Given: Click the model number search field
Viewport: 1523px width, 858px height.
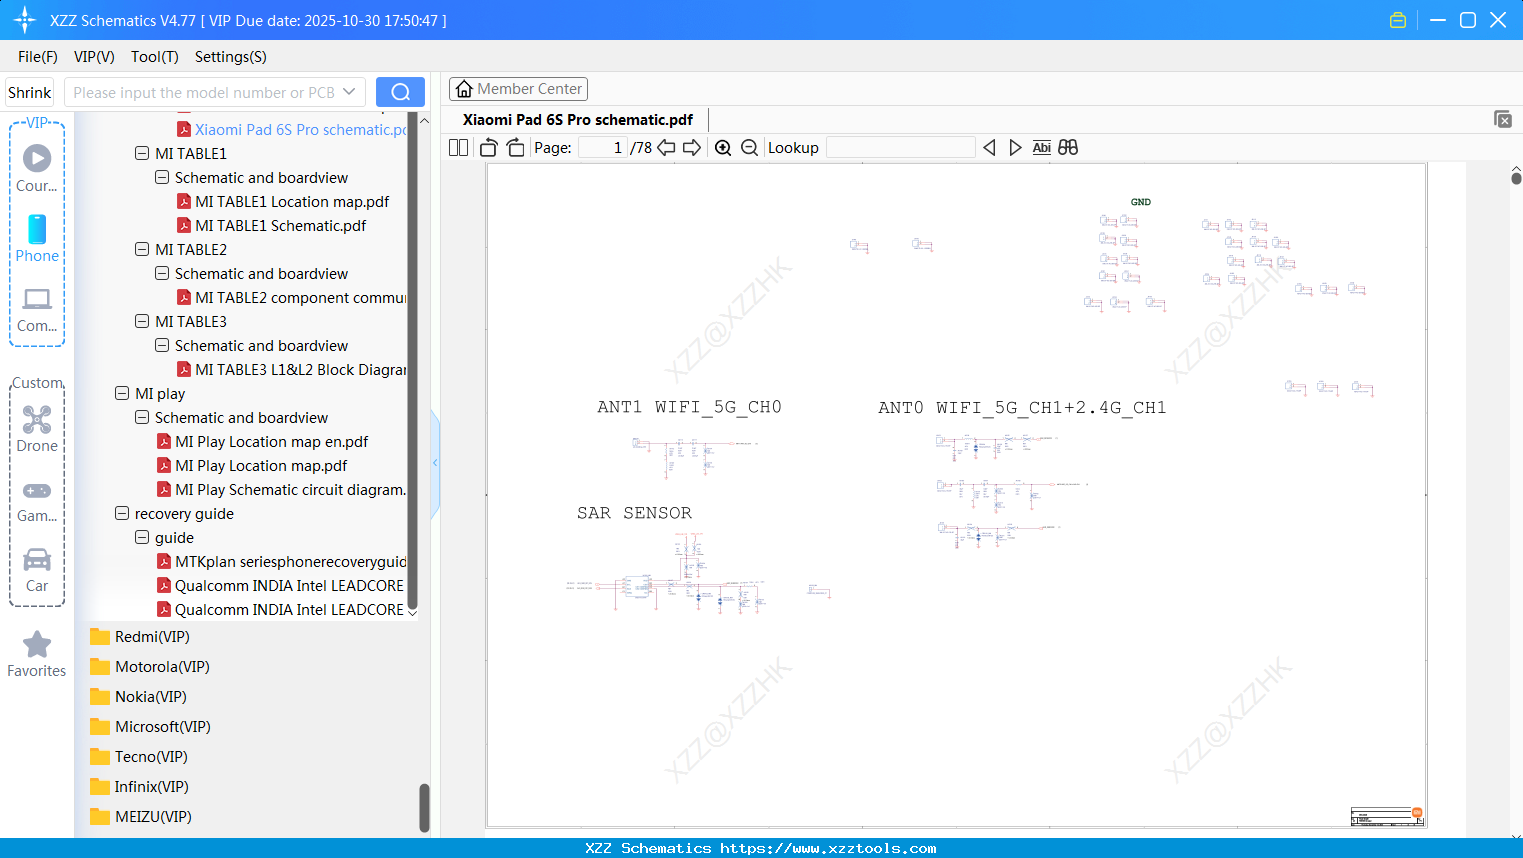Looking at the screenshot, I should pos(203,92).
